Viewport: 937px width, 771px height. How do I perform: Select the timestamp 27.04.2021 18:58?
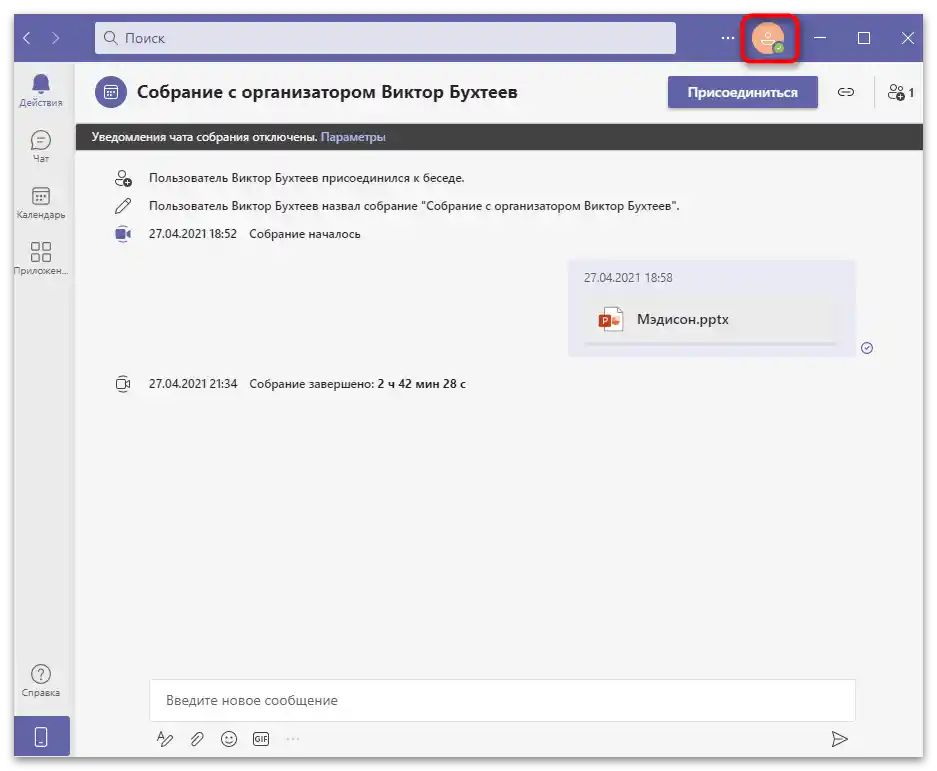click(x=628, y=278)
